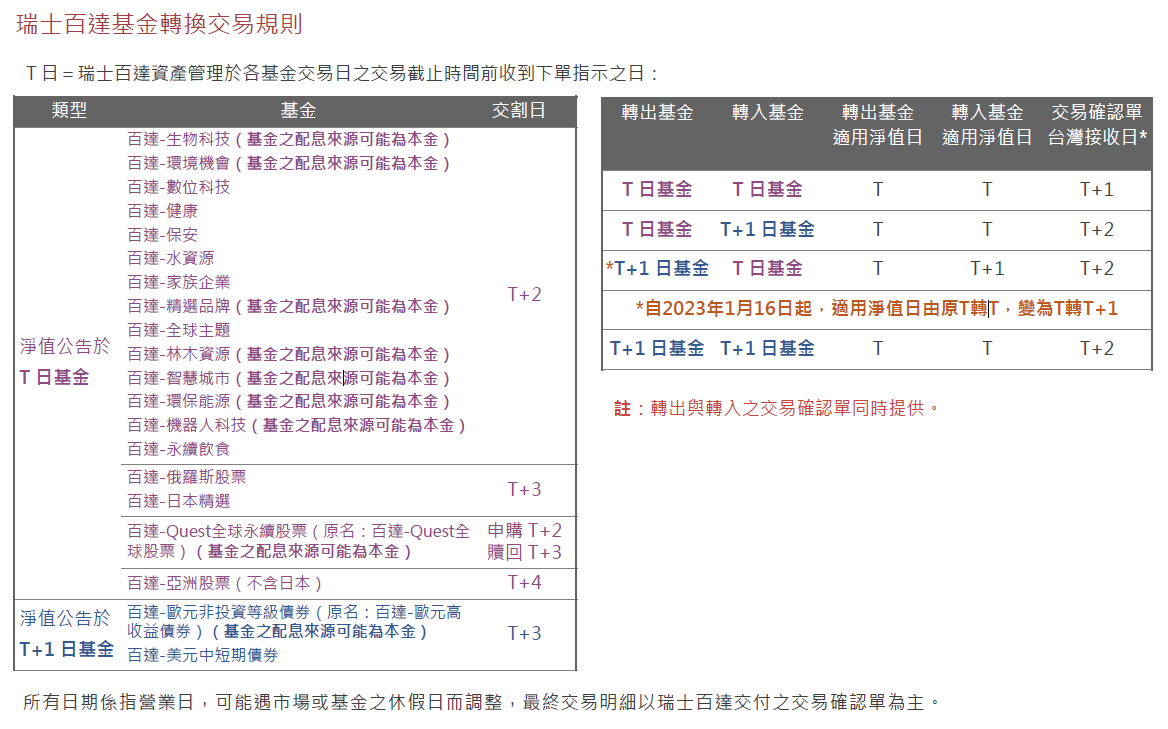1168x729 pixels.
Task: Select the 交割日 column header
Action: pos(518,111)
